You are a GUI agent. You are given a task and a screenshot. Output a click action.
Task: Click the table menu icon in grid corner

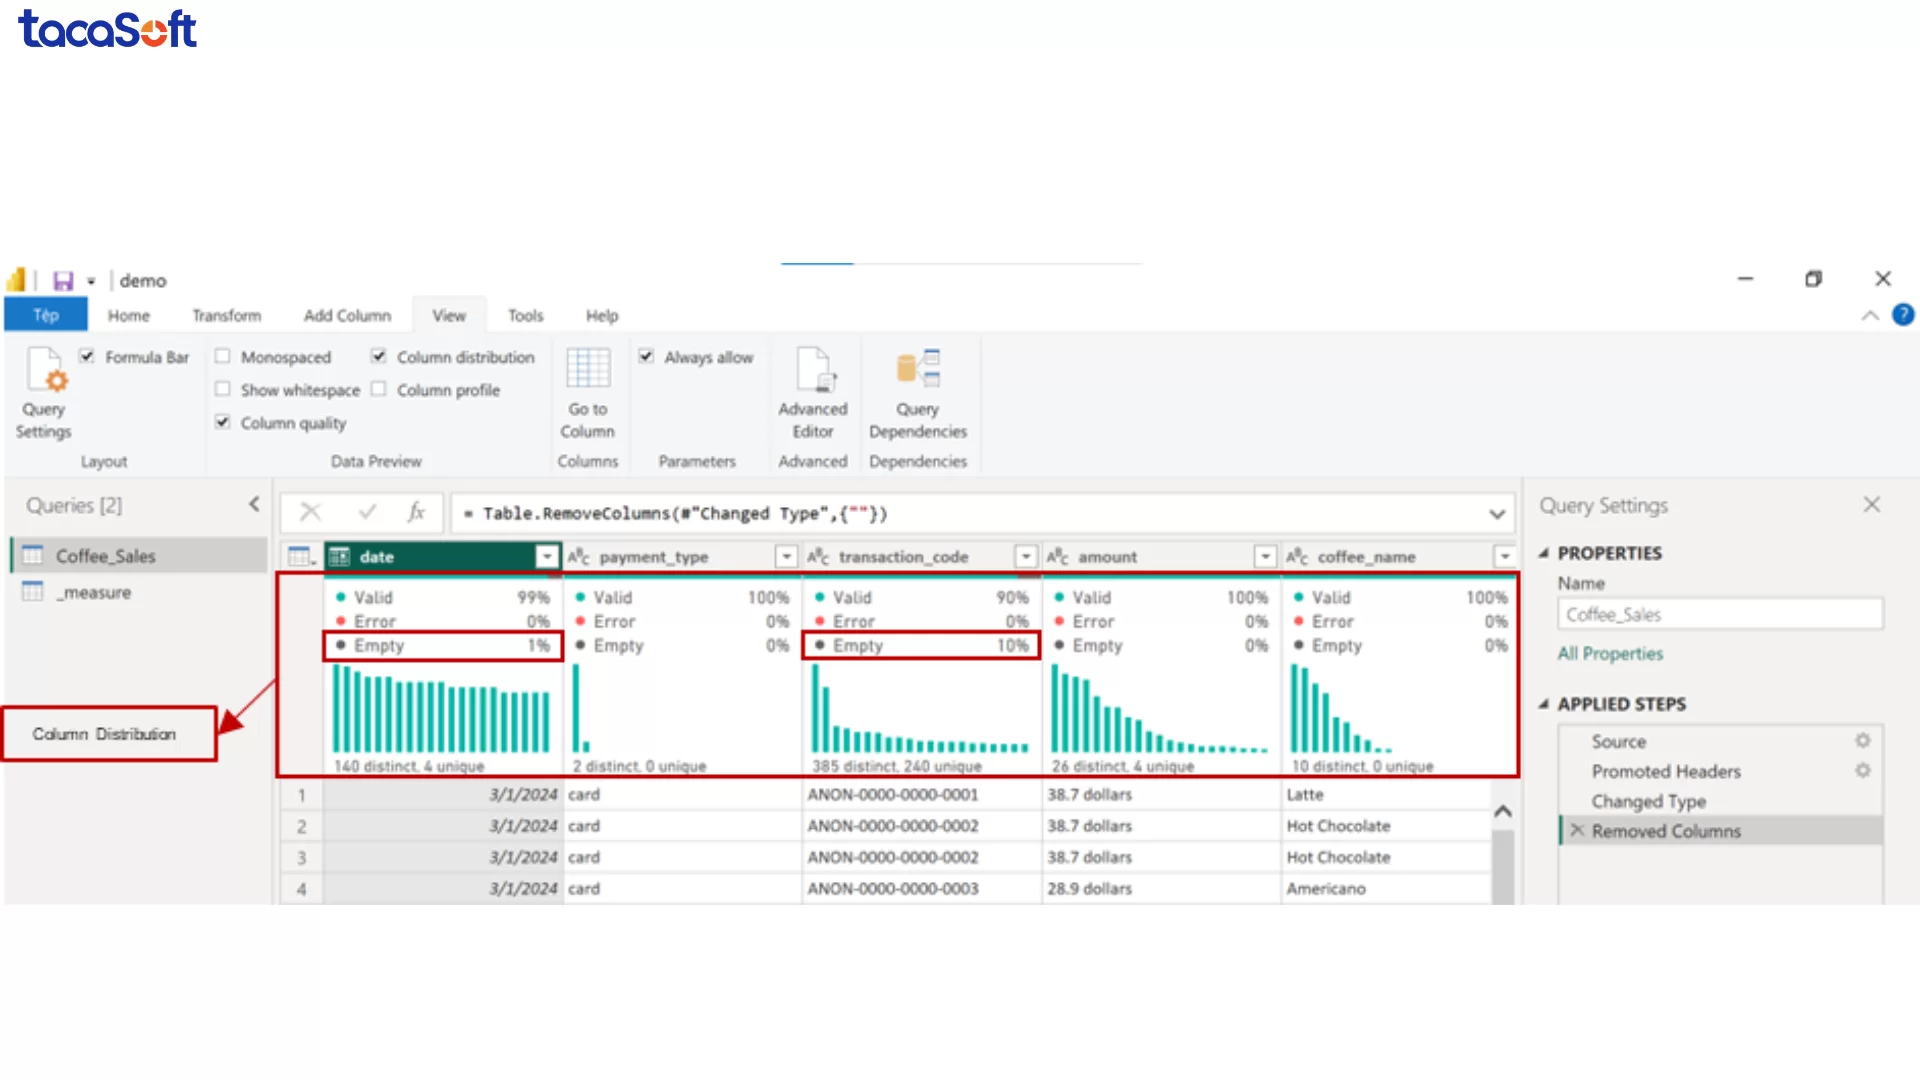coord(300,556)
